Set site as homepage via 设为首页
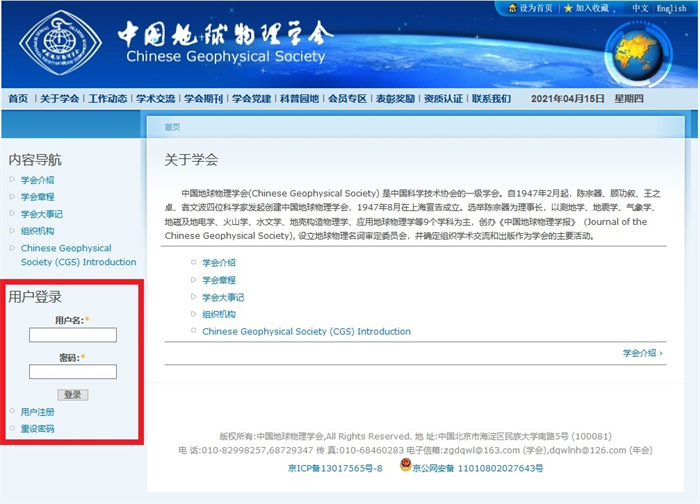Image resolution: width=700 pixels, height=504 pixels. [x=536, y=8]
